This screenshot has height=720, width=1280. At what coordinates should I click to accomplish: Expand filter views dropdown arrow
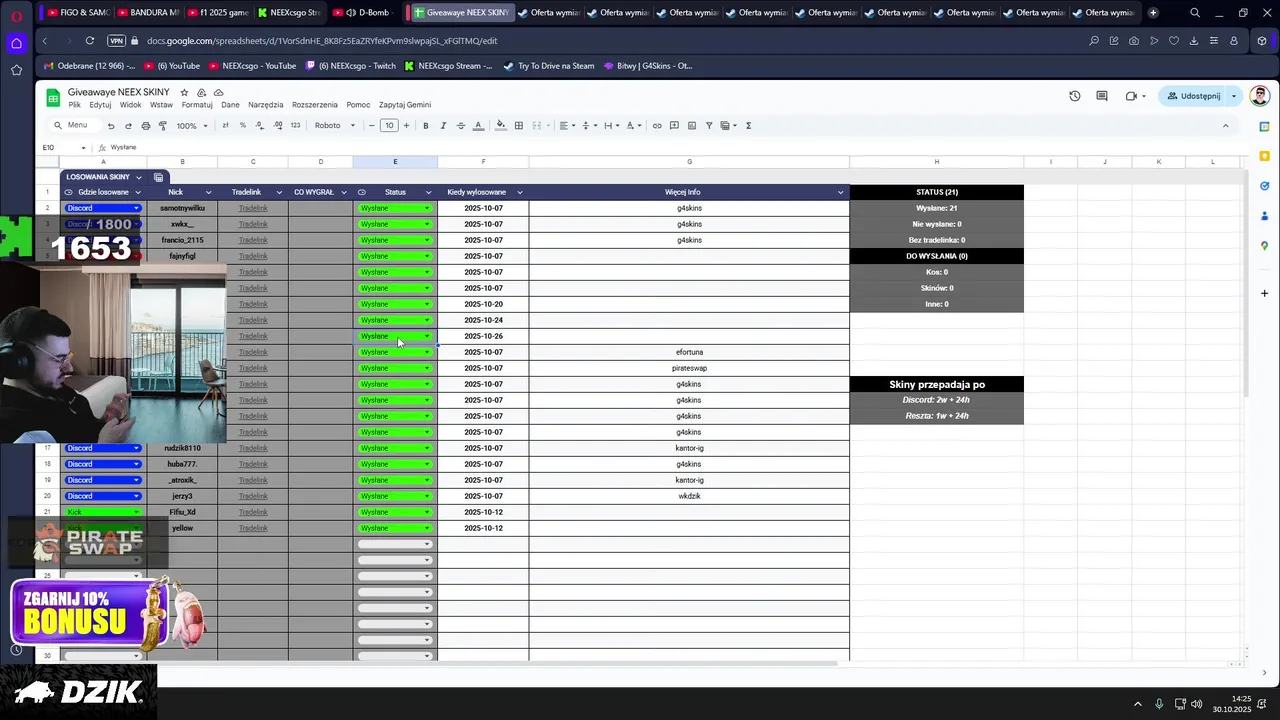point(735,126)
